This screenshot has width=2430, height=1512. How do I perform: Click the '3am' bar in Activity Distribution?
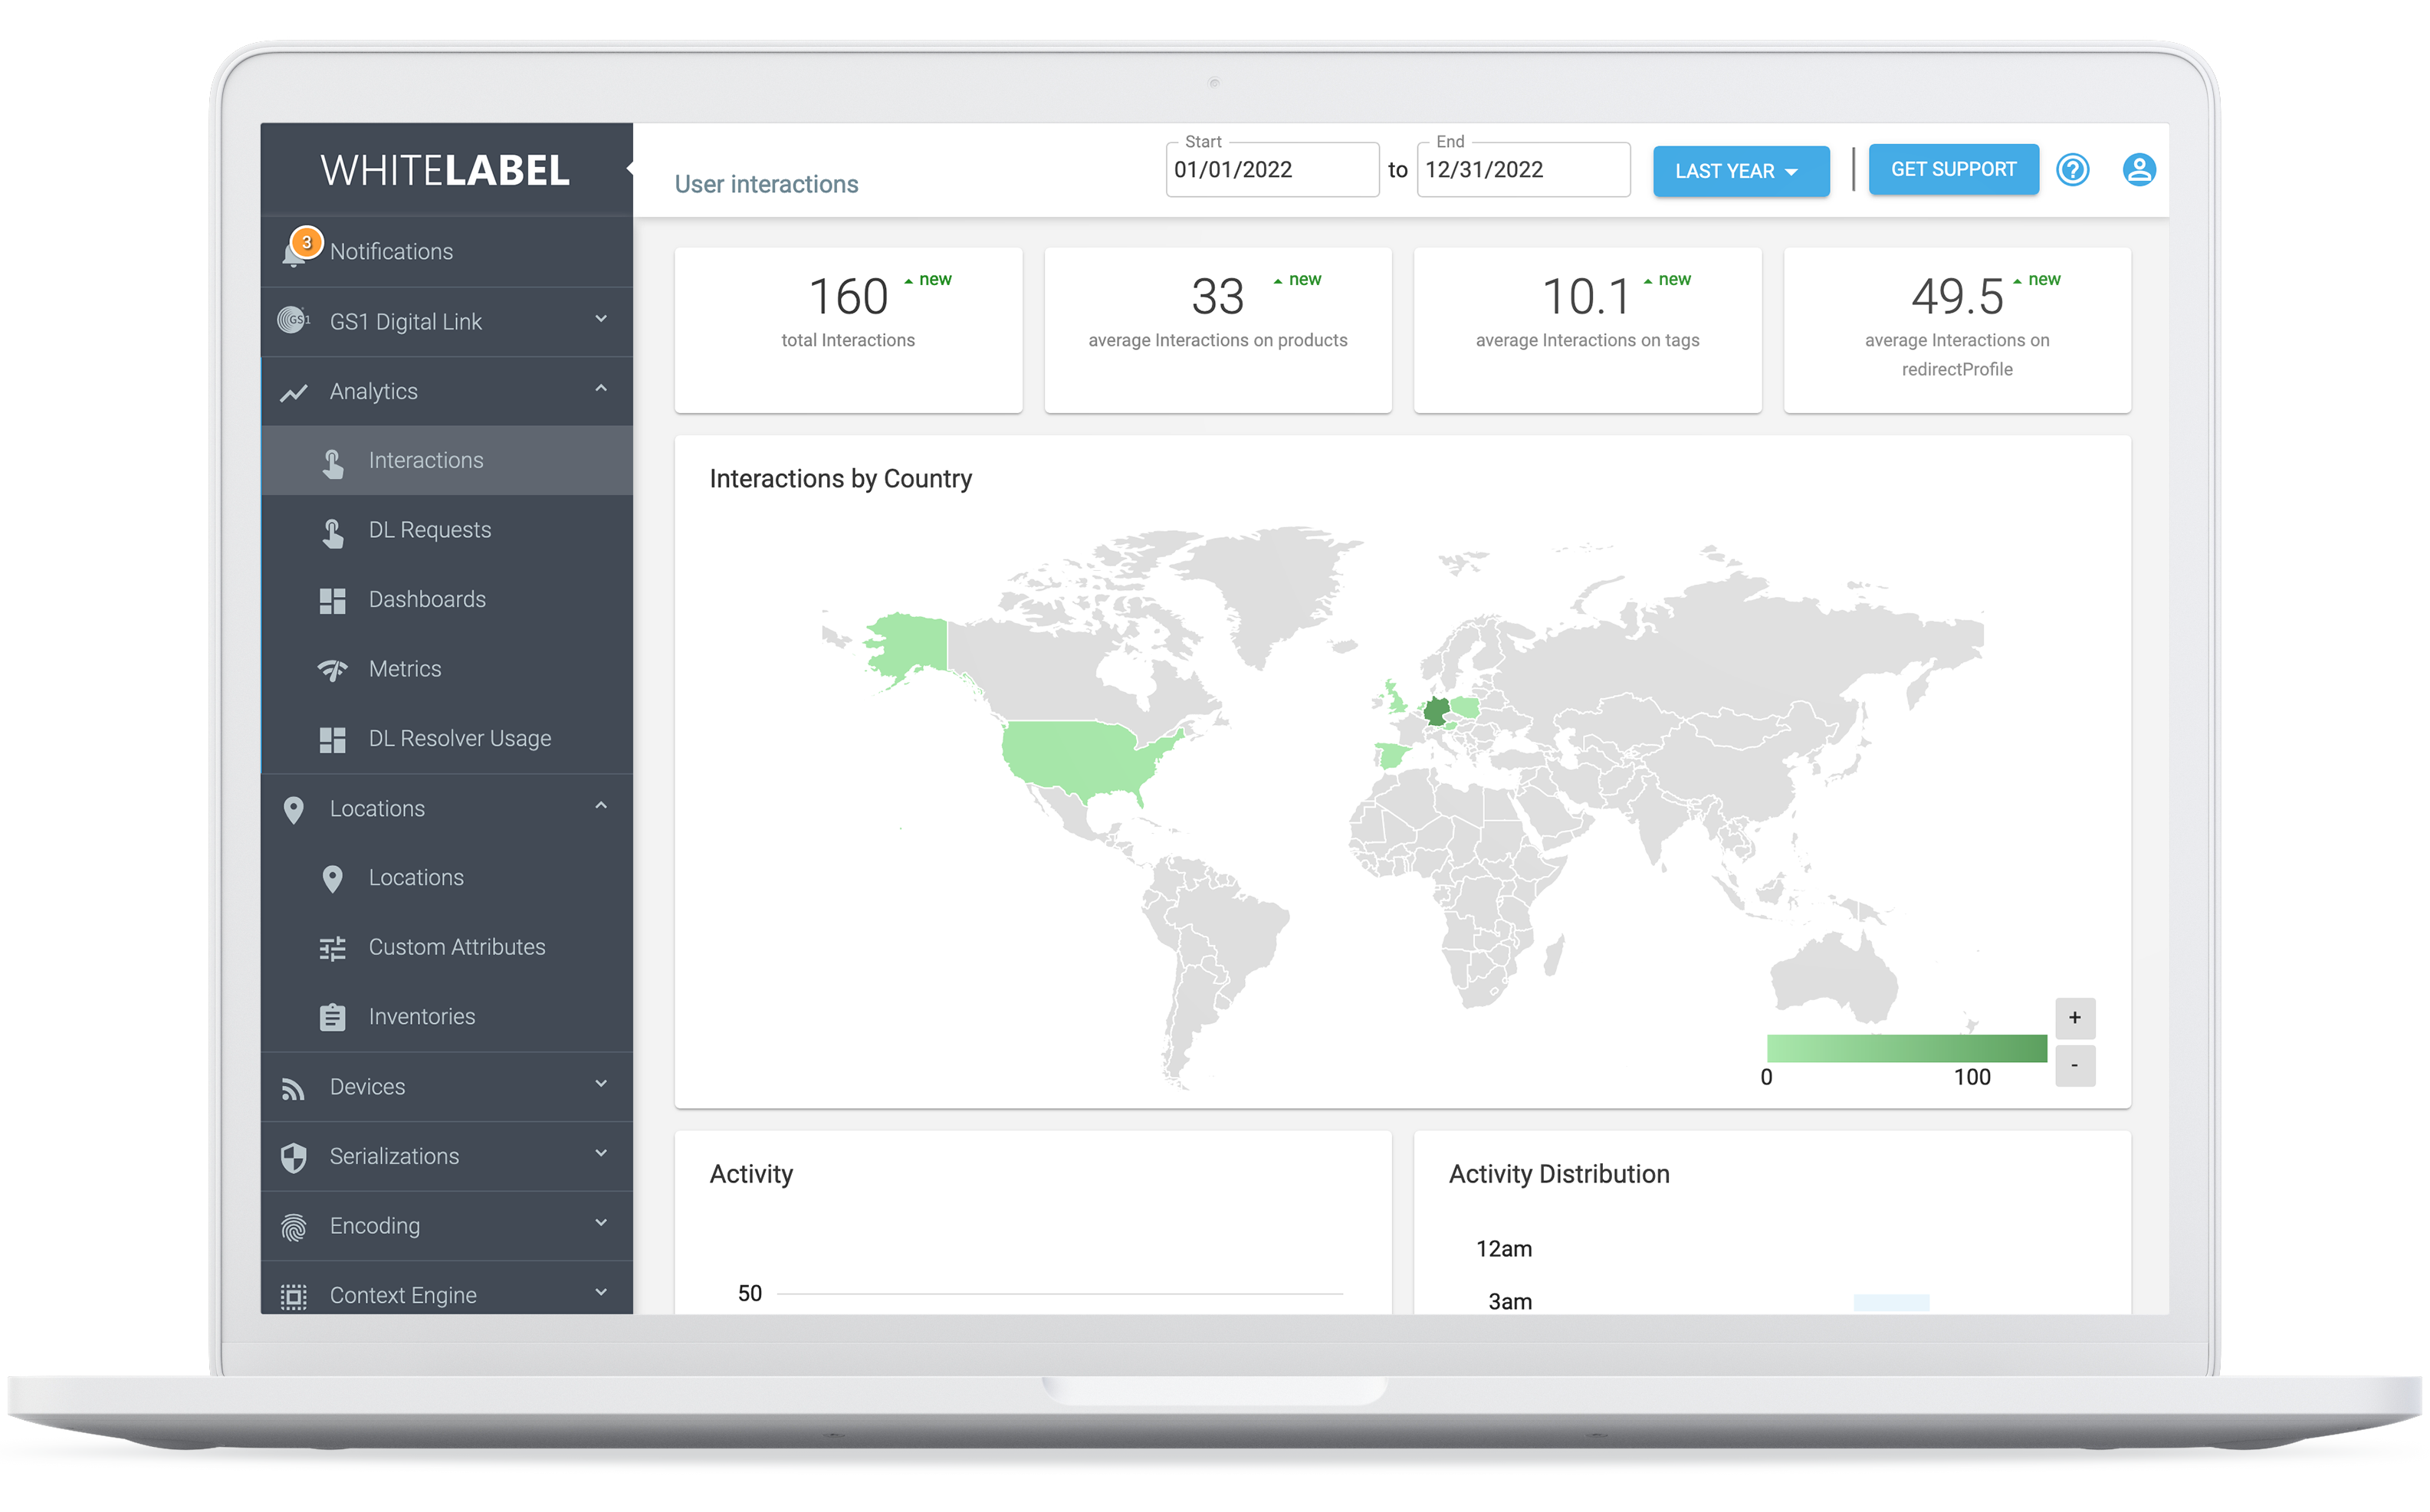(1890, 1302)
